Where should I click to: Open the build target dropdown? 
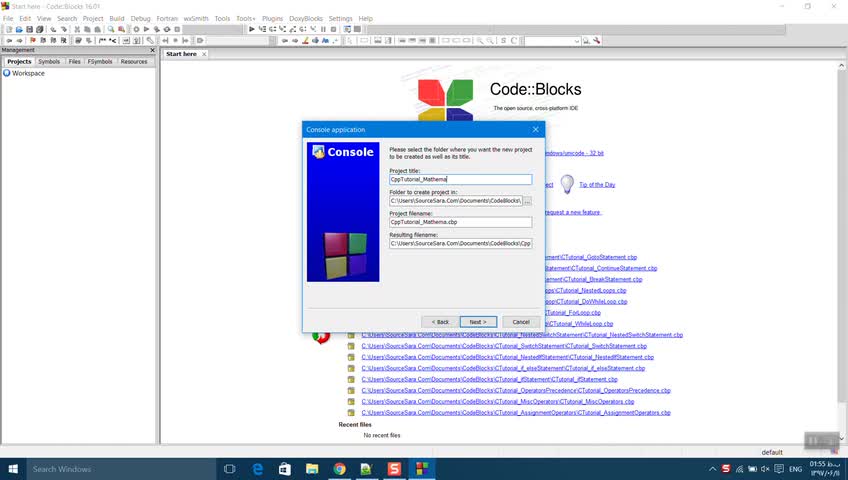tap(211, 29)
